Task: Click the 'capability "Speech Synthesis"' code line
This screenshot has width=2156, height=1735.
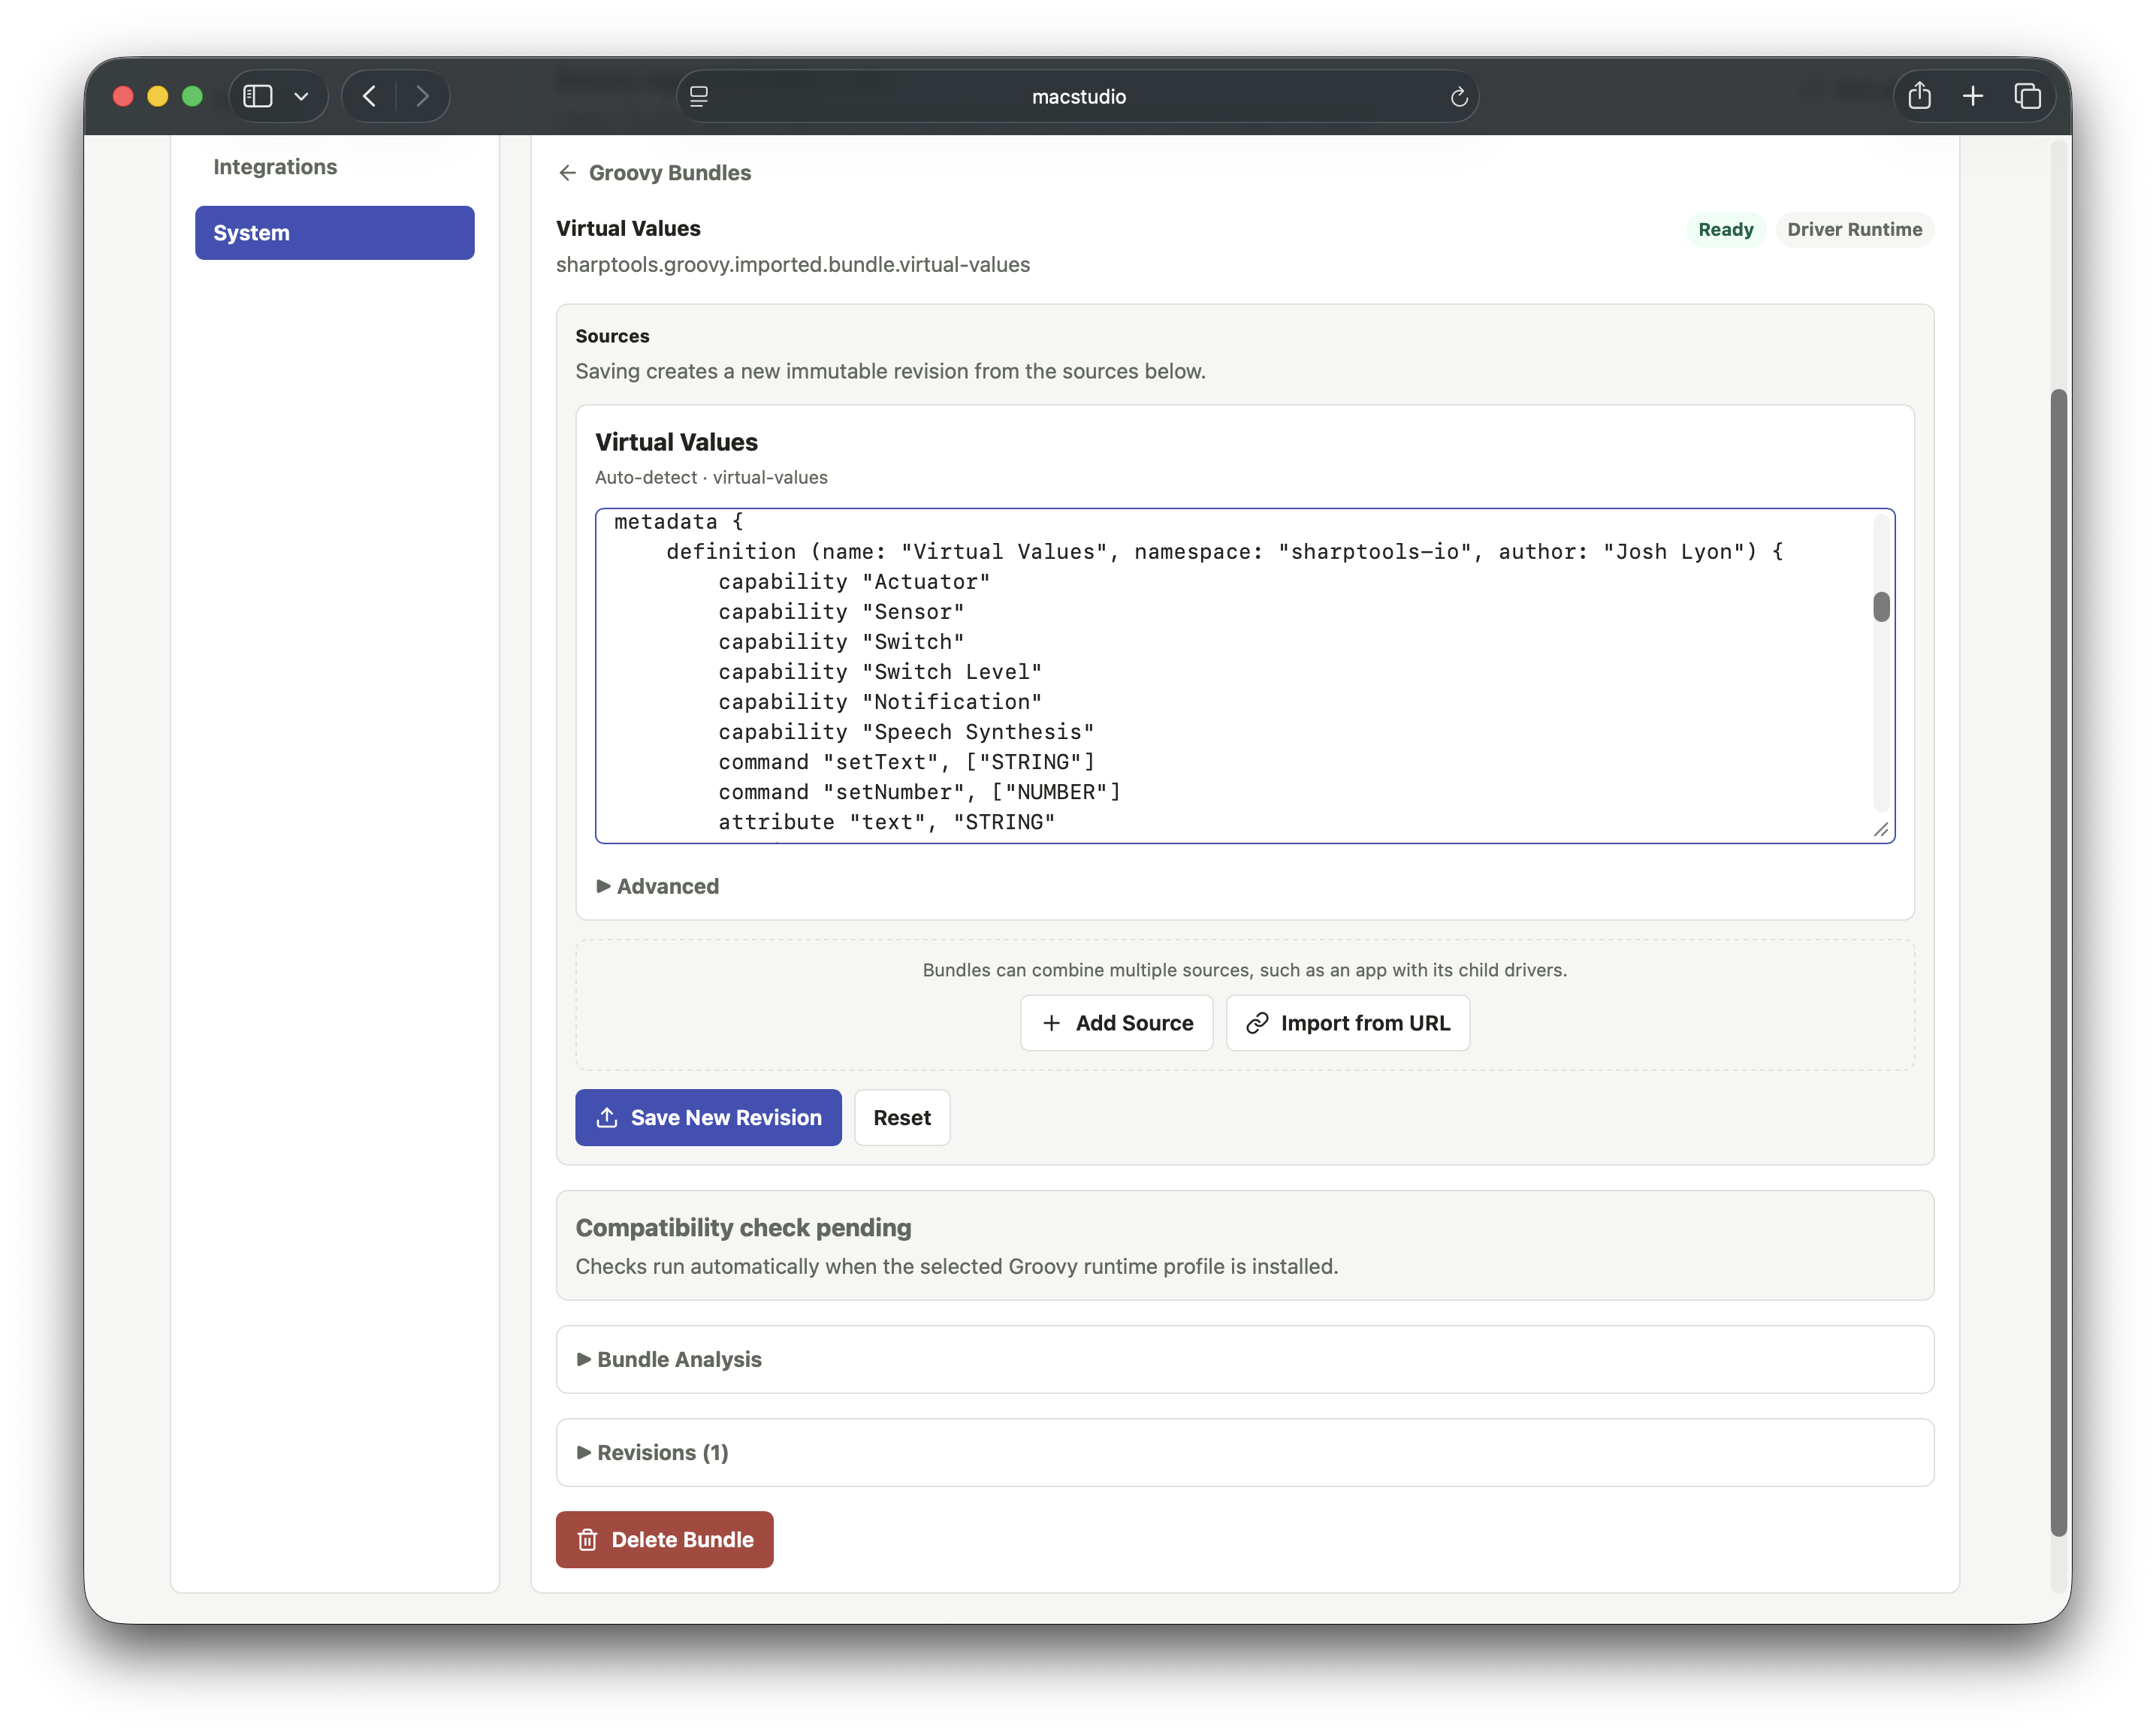Action: [906, 732]
